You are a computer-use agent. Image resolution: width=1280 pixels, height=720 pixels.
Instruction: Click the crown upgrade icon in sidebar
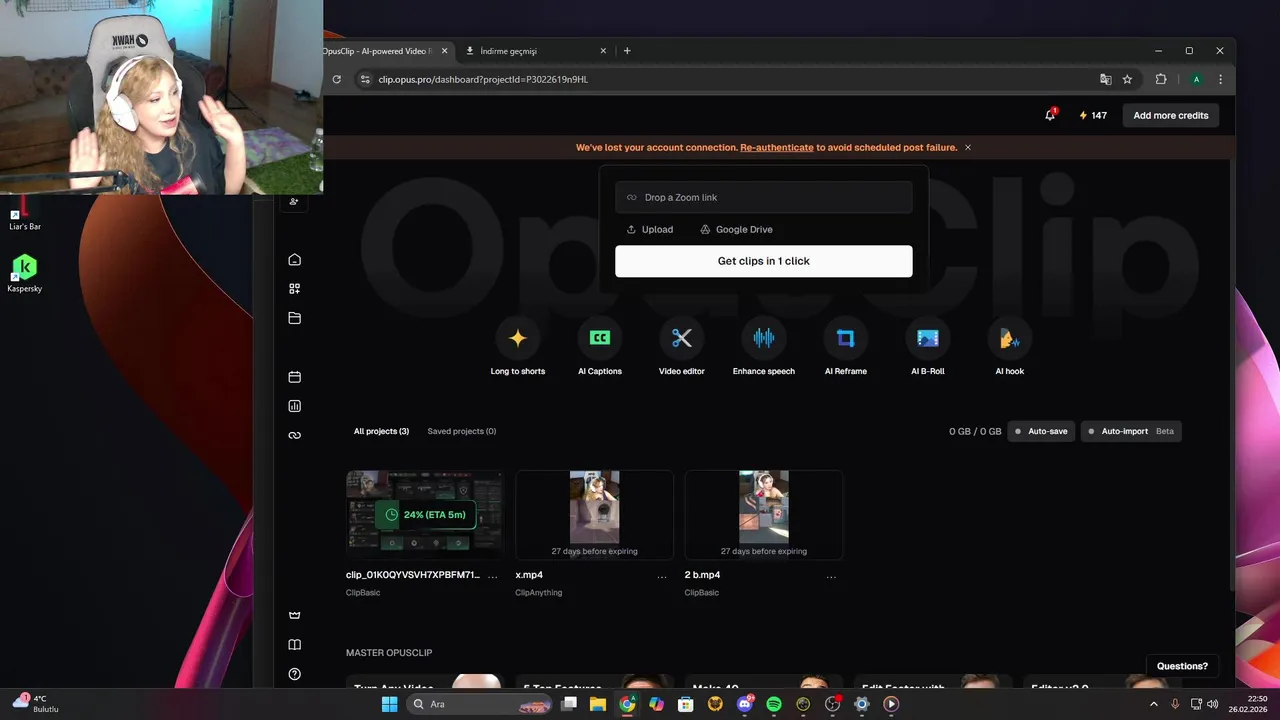[x=294, y=615]
